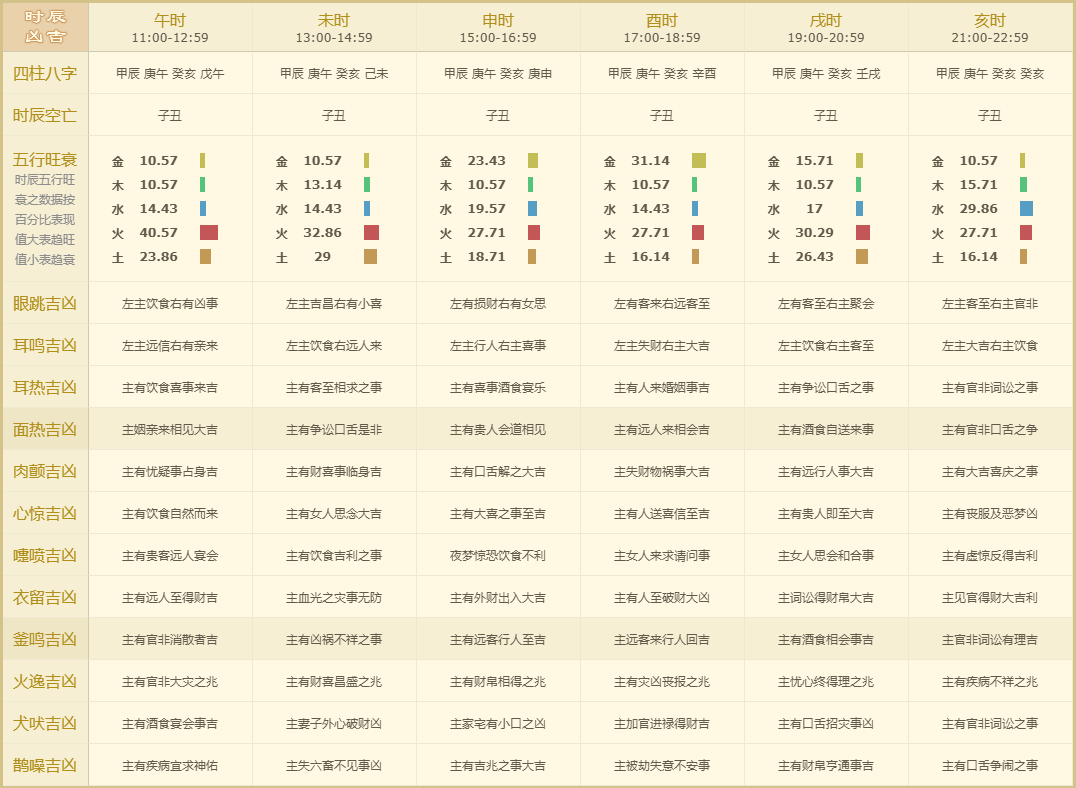
Task: Click the 耳鸣吉凶 row label
Action: pyautogui.click(x=45, y=345)
